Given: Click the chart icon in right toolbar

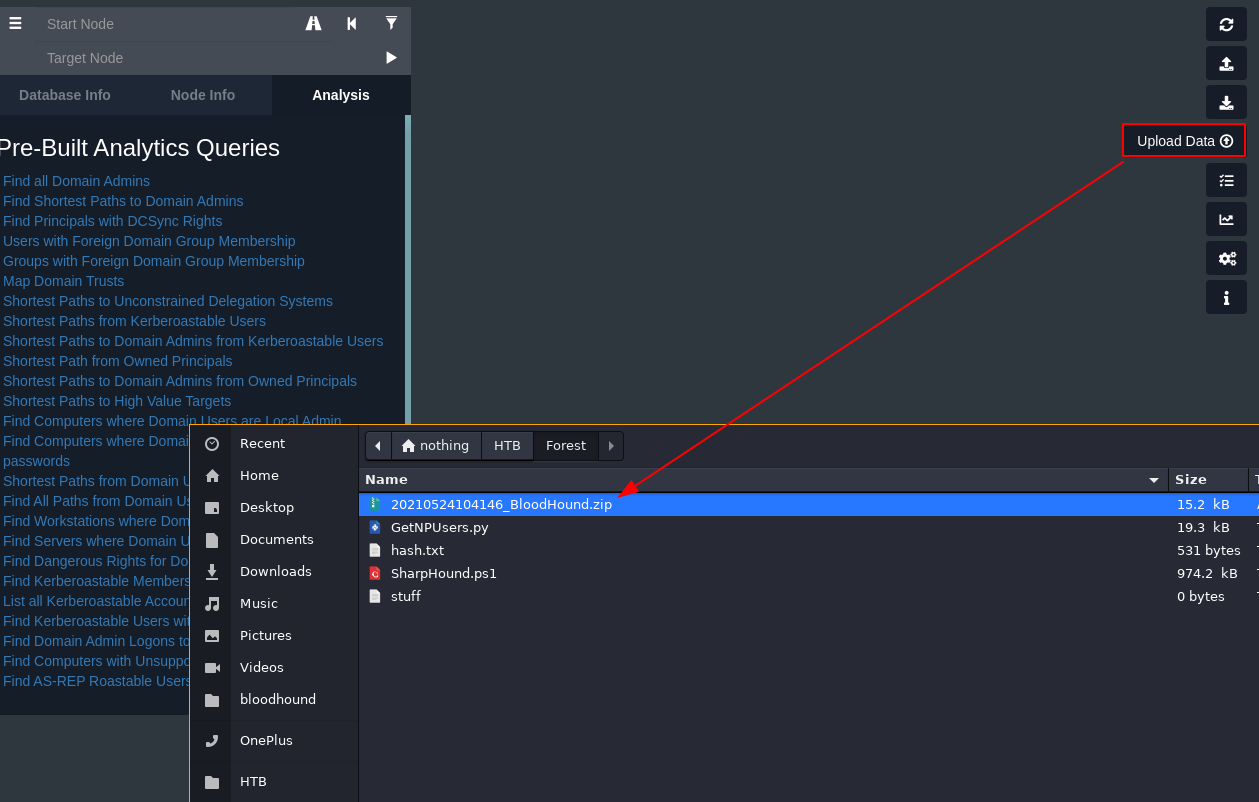Looking at the screenshot, I should [1226, 219].
